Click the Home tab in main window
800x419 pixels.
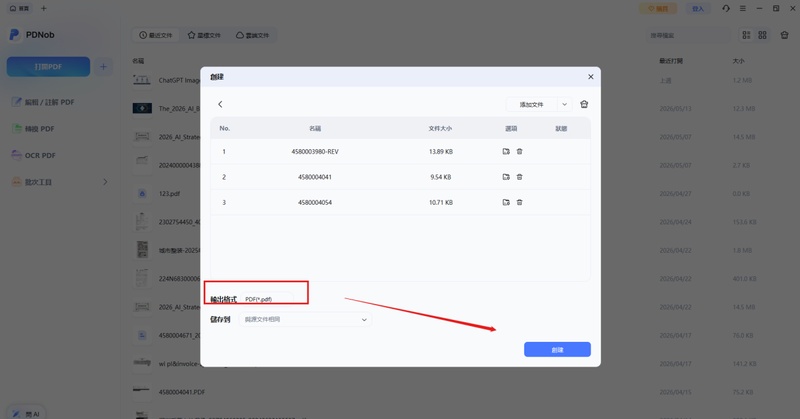pyautogui.click(x=19, y=8)
